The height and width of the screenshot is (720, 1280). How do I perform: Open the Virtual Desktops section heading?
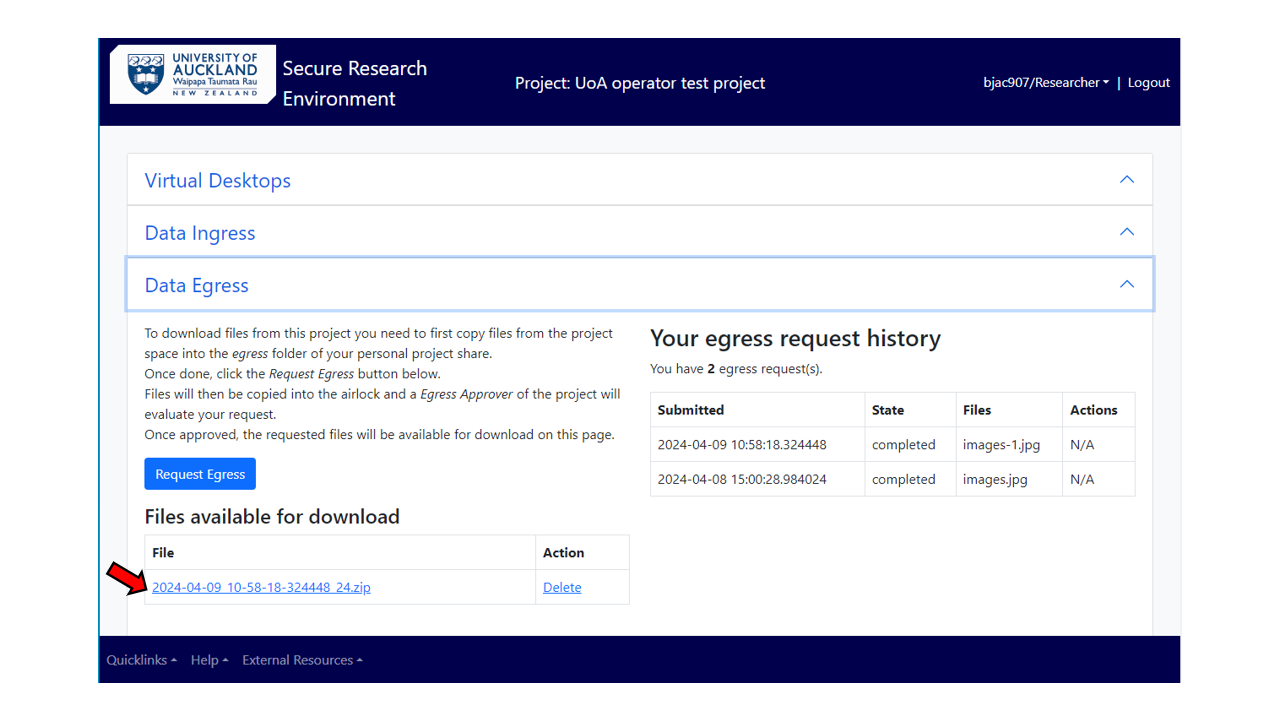tap(218, 180)
